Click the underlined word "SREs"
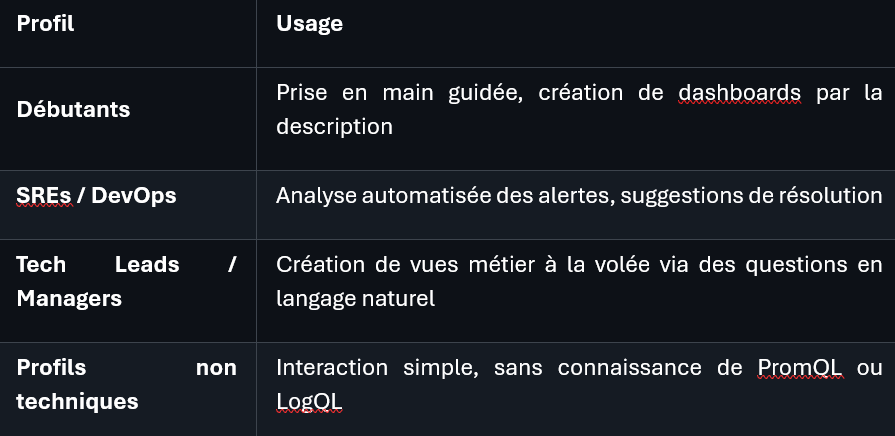 click(x=44, y=196)
